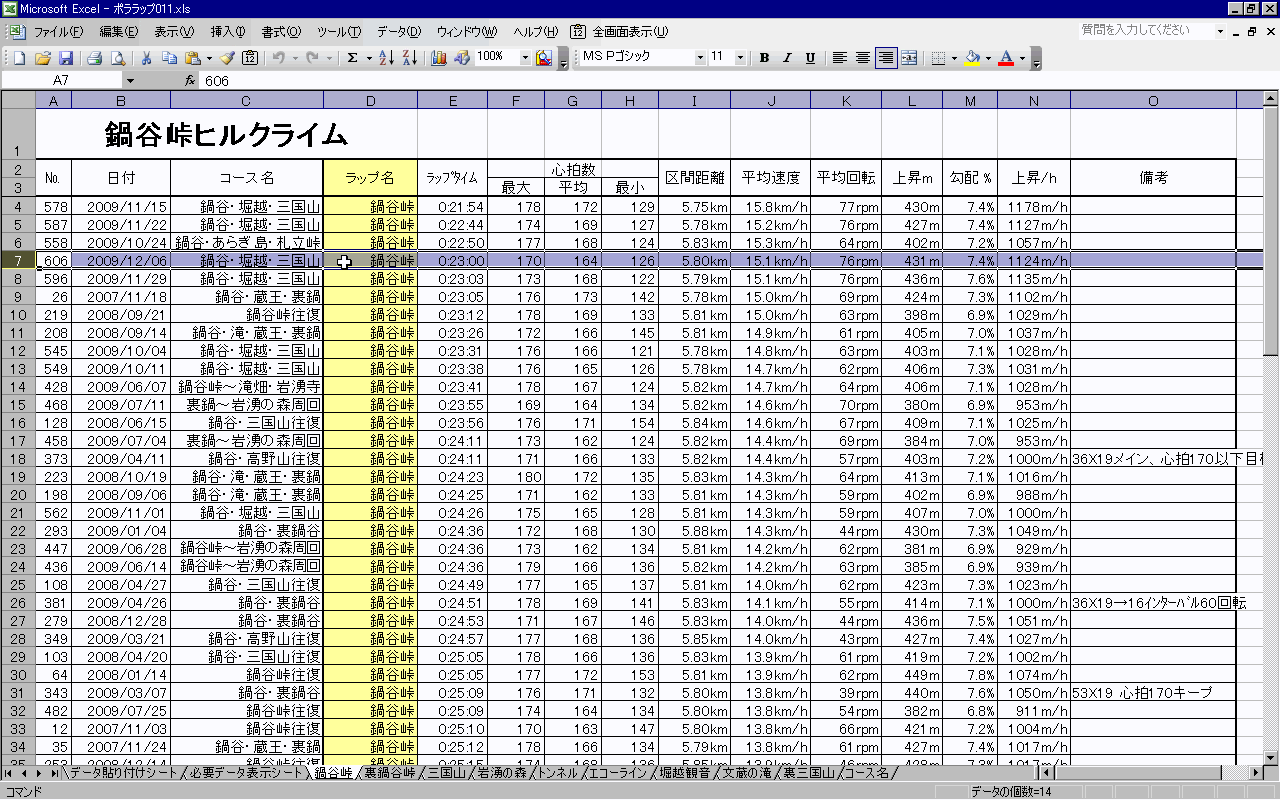Toggle underline formatting
The image size is (1280, 800).
(810, 58)
